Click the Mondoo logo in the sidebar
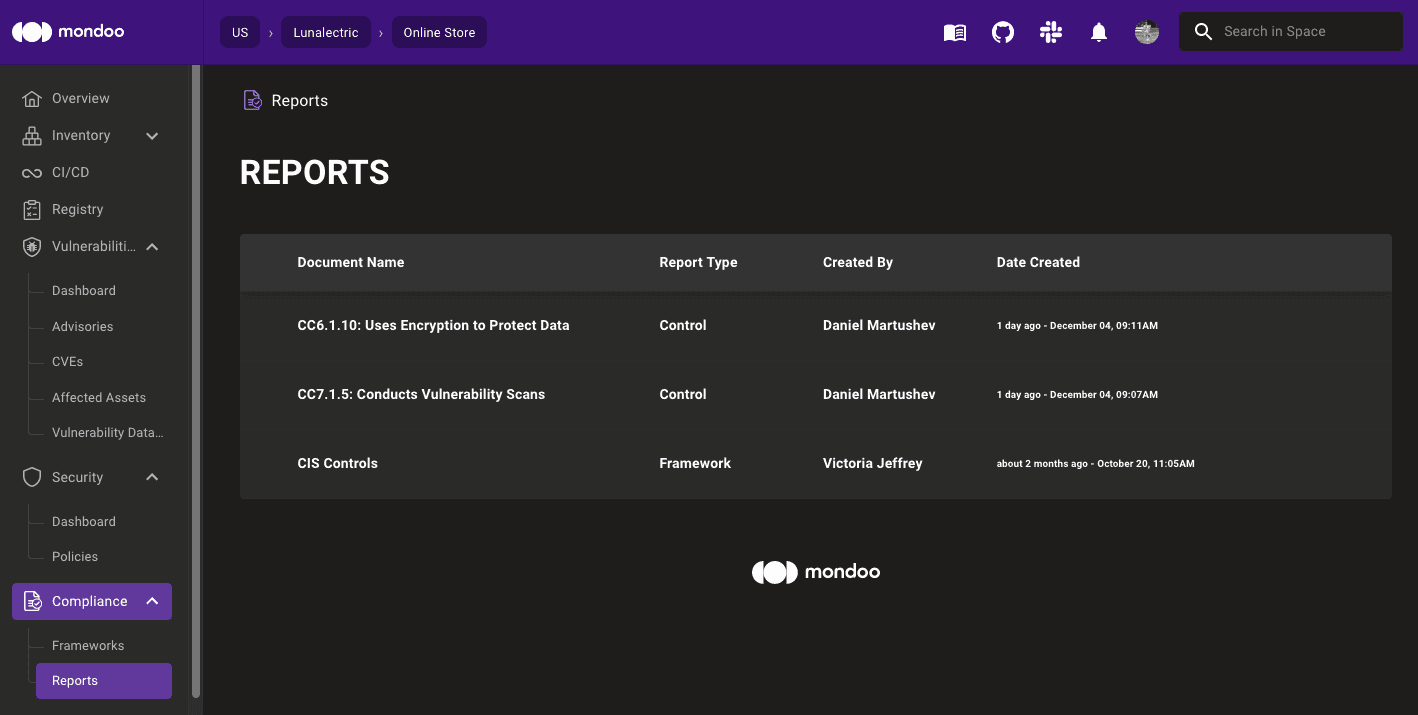This screenshot has height=715, width=1418. [67, 31]
